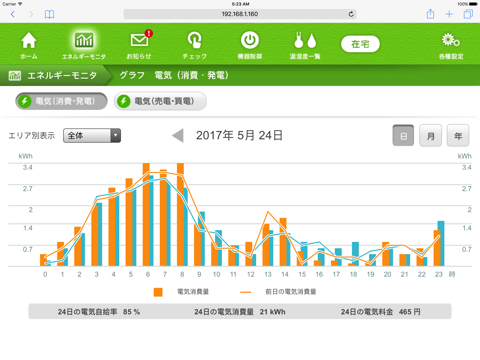Screen dimensions: 480x360
Task: Toggle the 在宅 home status button
Action: 360,44
